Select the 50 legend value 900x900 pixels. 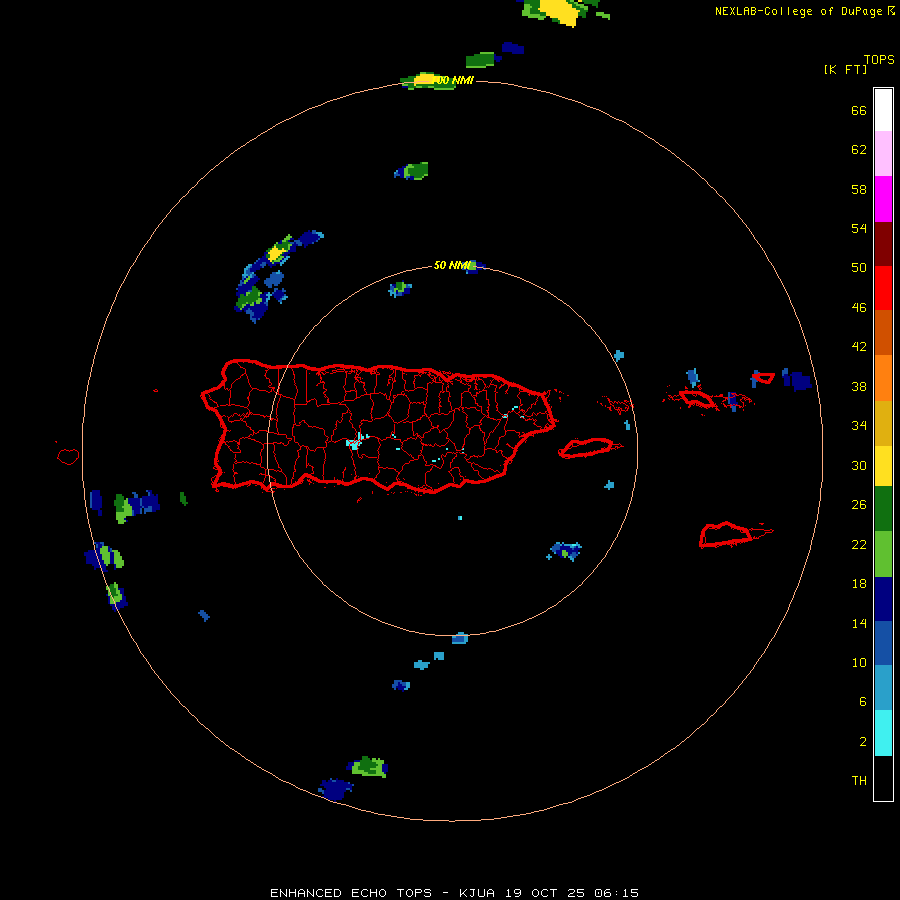(x=859, y=267)
